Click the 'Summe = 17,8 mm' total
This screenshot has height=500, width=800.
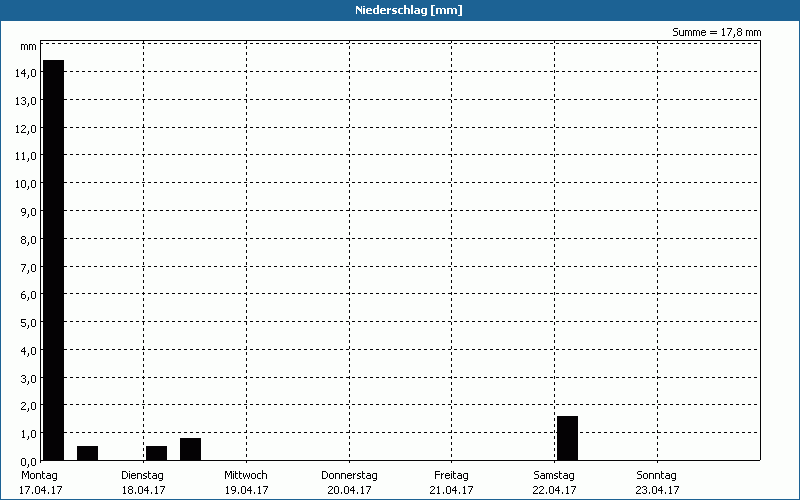(716, 32)
